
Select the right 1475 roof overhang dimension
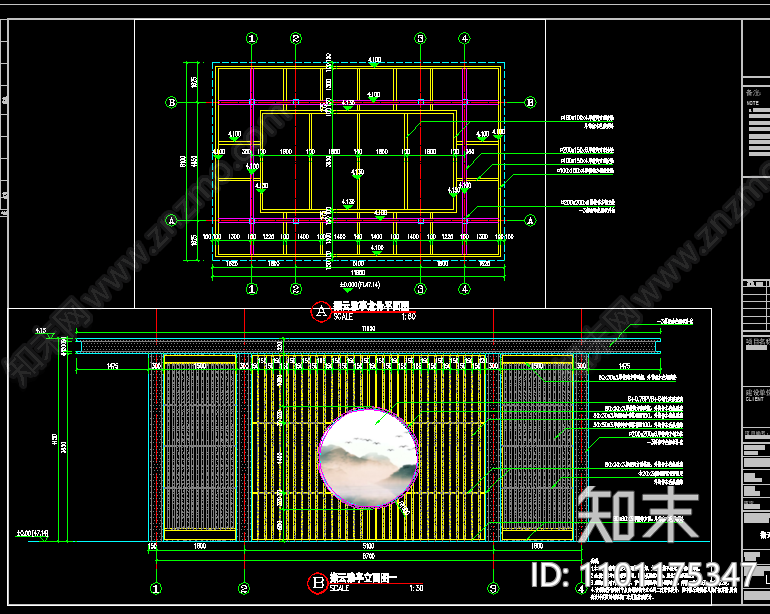click(x=624, y=366)
